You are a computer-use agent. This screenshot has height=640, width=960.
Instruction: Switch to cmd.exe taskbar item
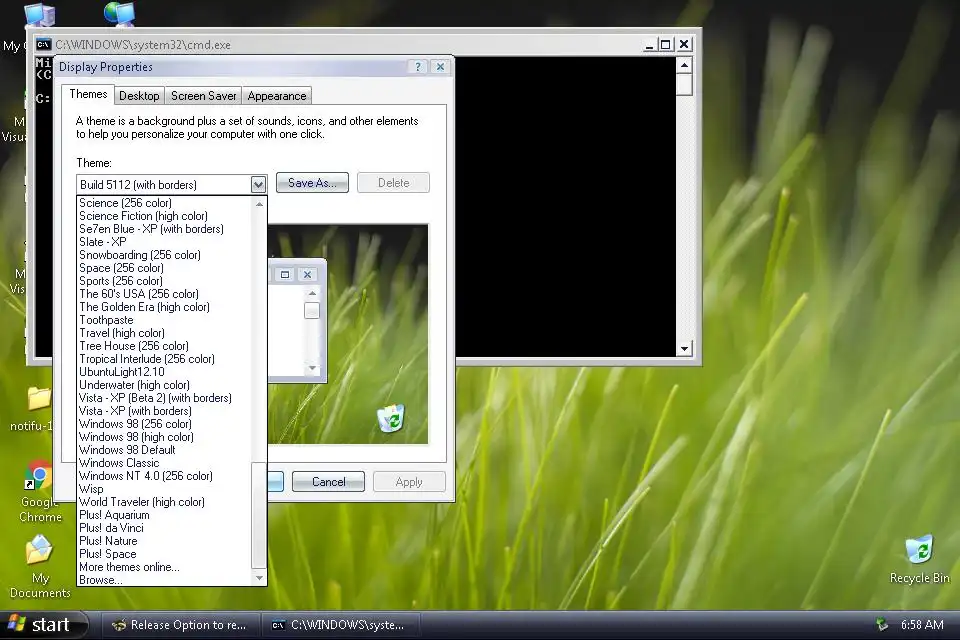point(340,625)
